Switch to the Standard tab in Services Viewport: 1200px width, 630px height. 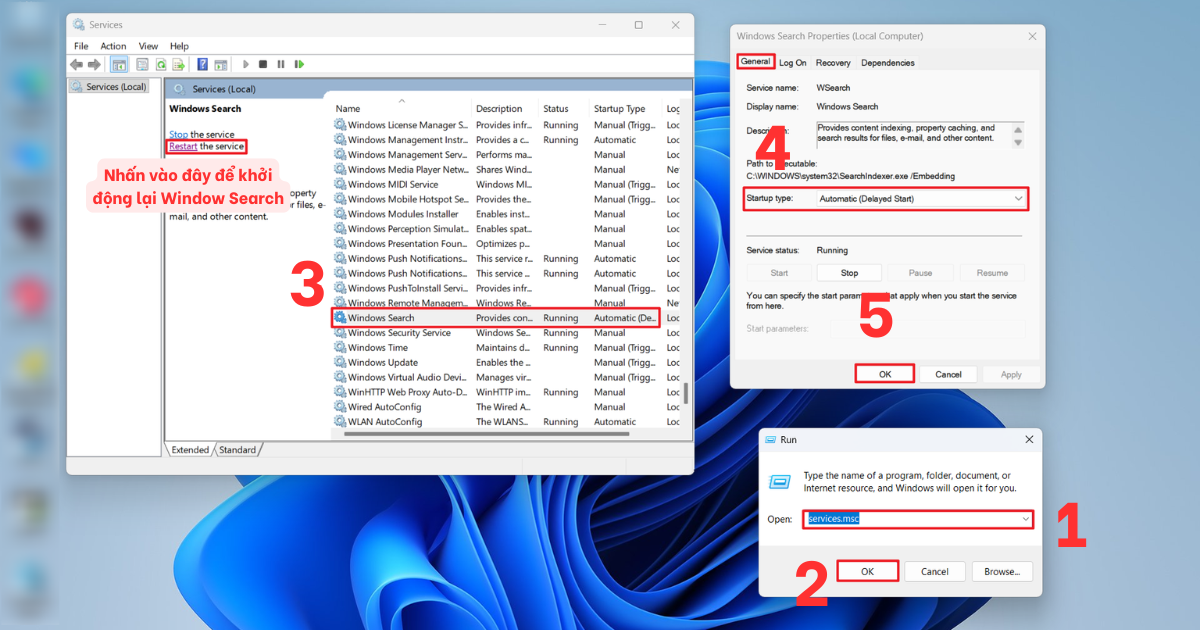pos(236,450)
